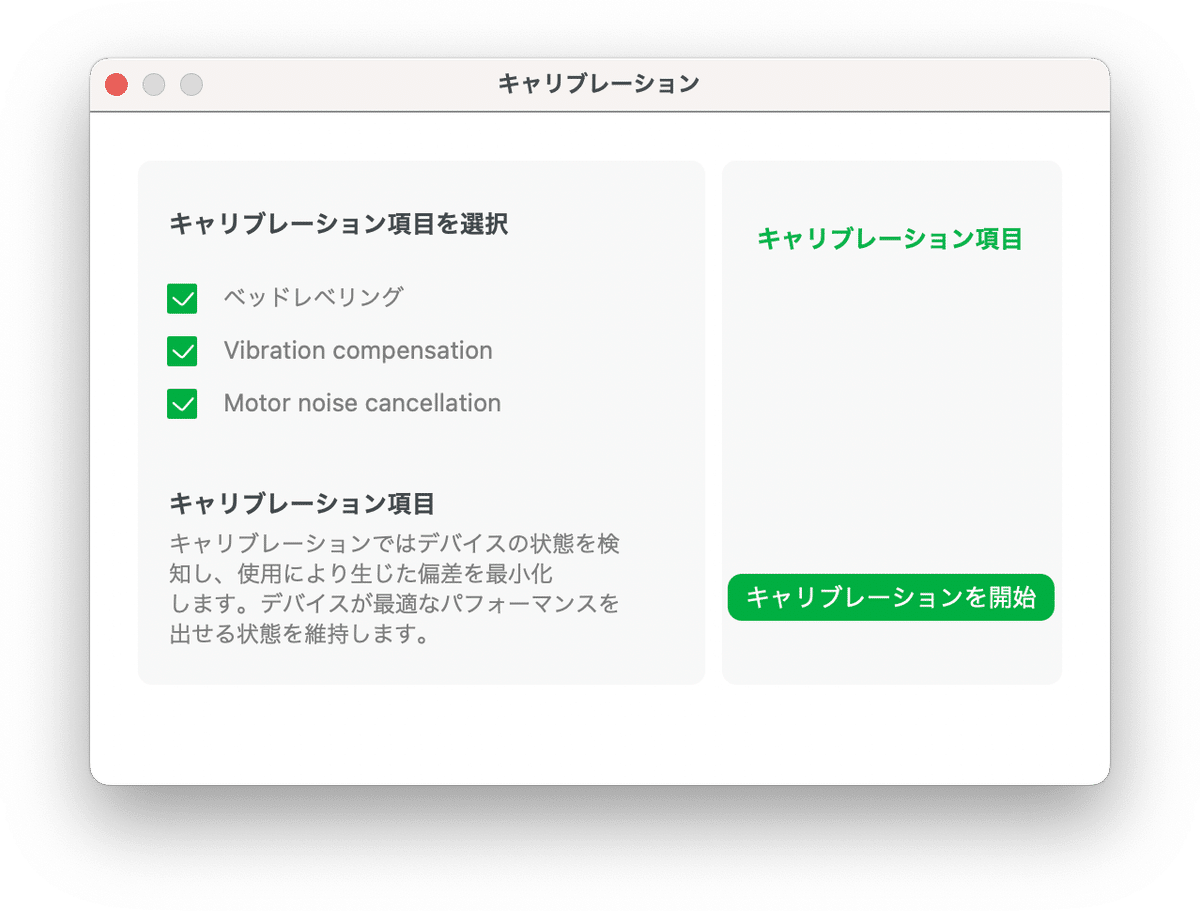This screenshot has width=1200, height=911.
Task: Click the grey zoom window button
Action: point(191,85)
